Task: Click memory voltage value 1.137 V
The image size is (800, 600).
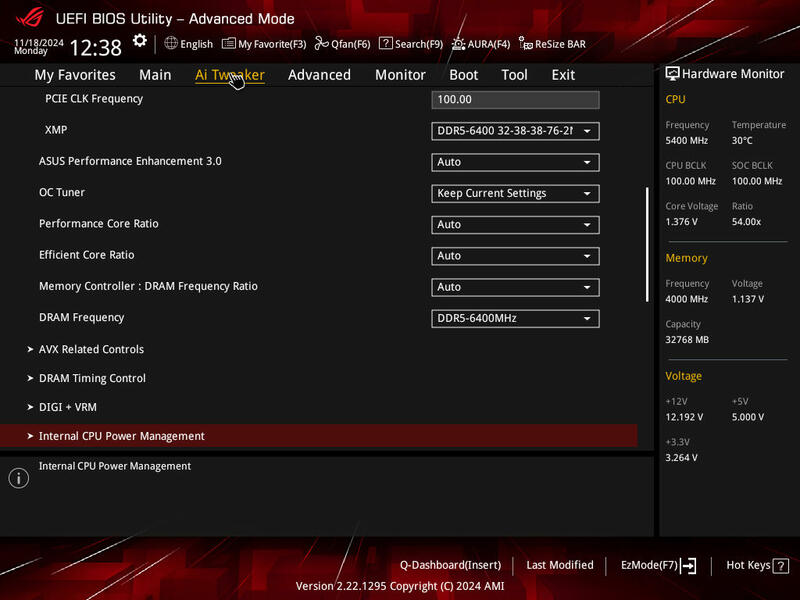Action: (x=747, y=299)
